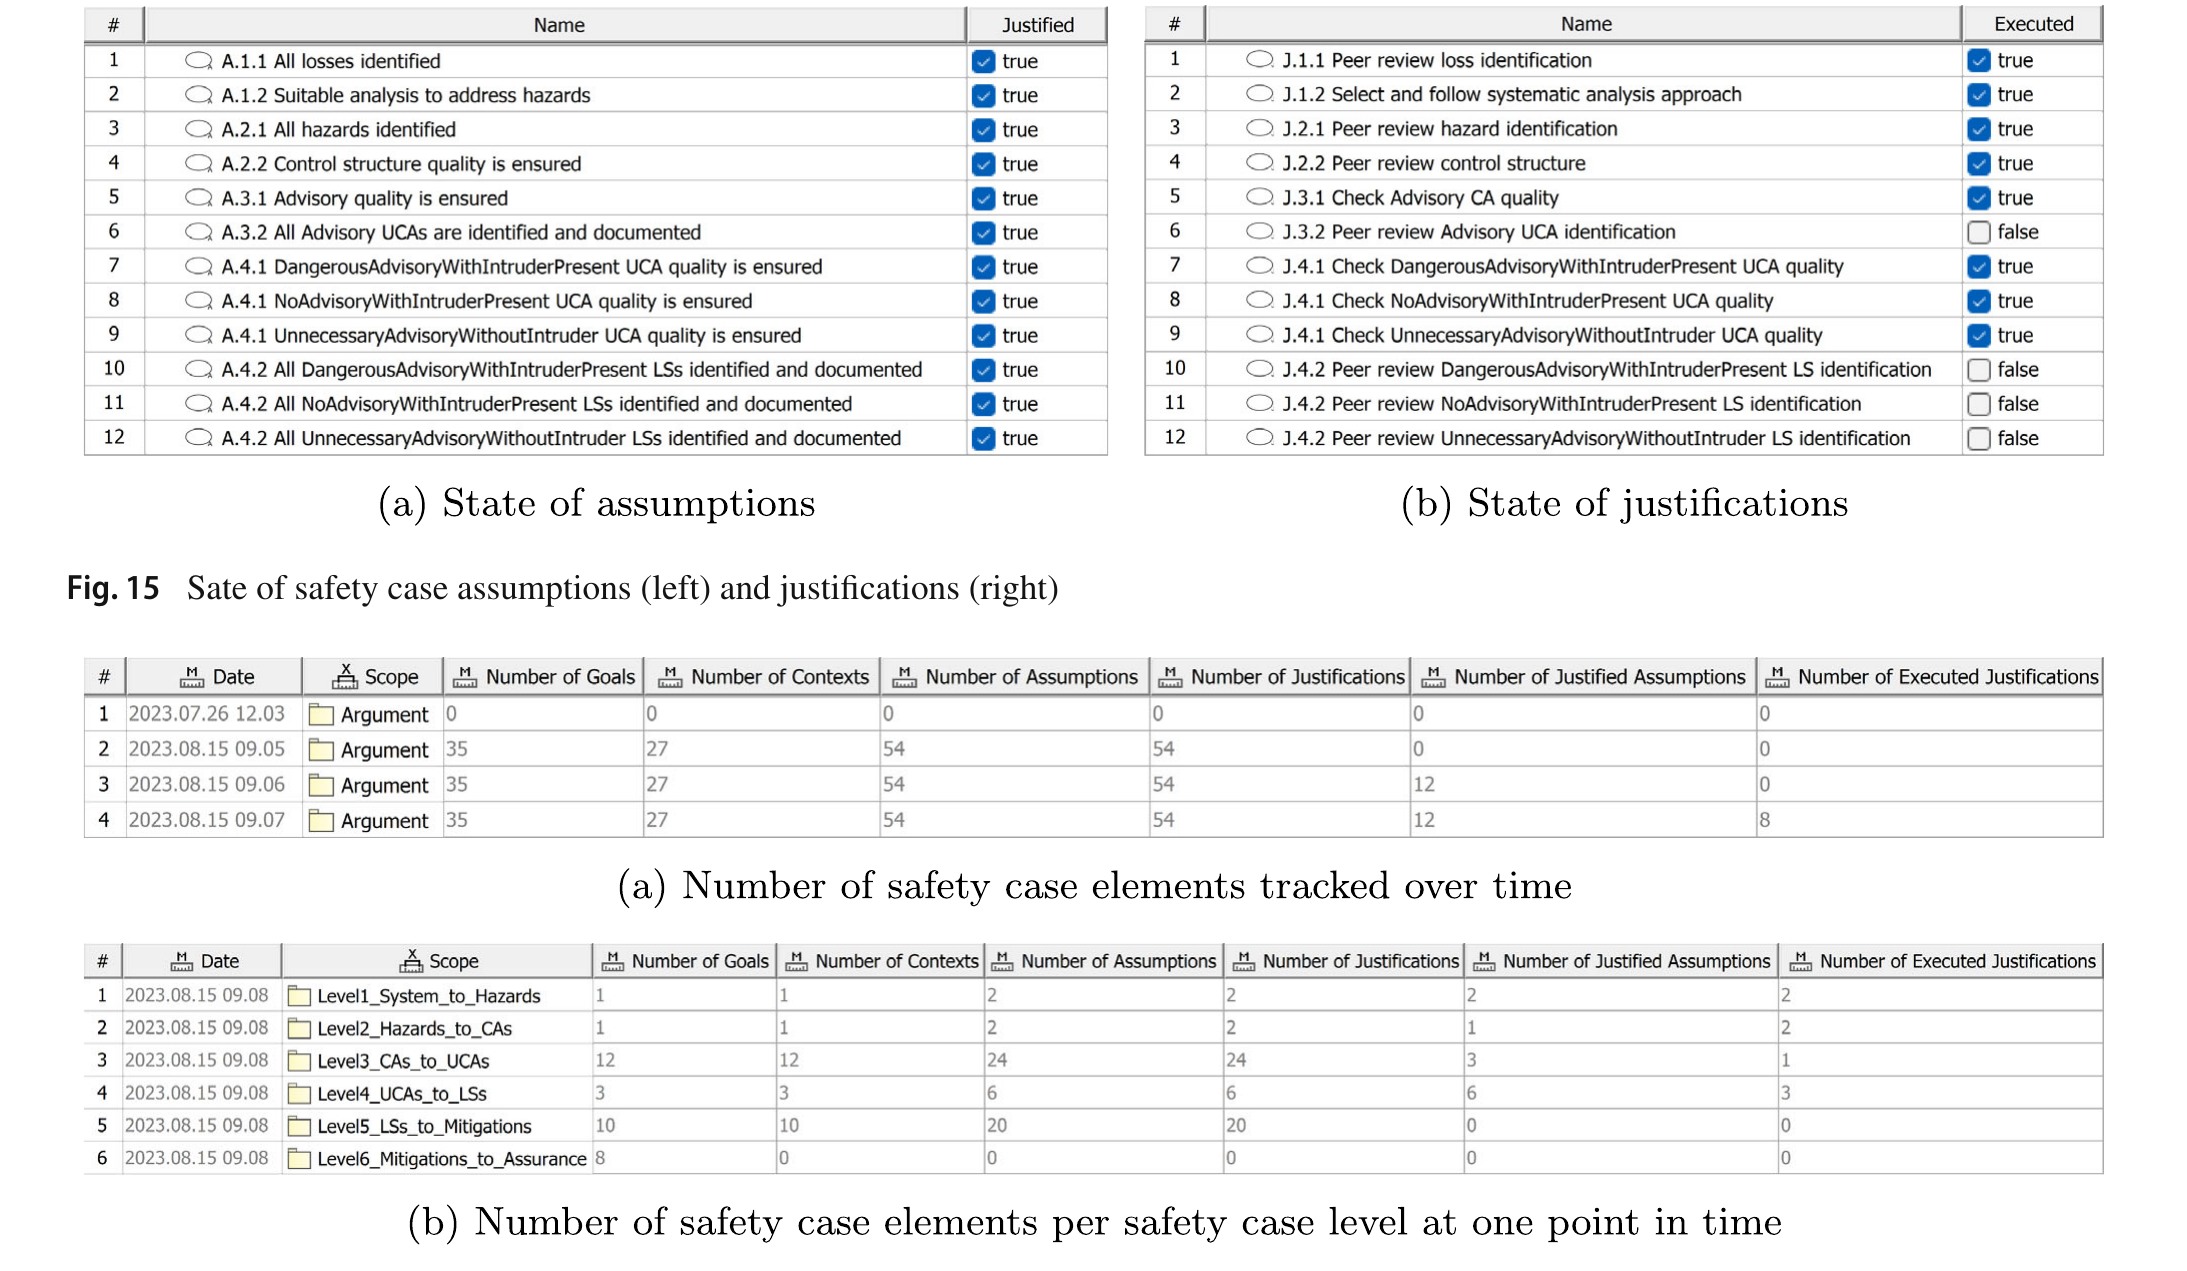The image size is (2187, 1271).
Task: Click the metric icon in the upper Date column header
Action: (192, 677)
